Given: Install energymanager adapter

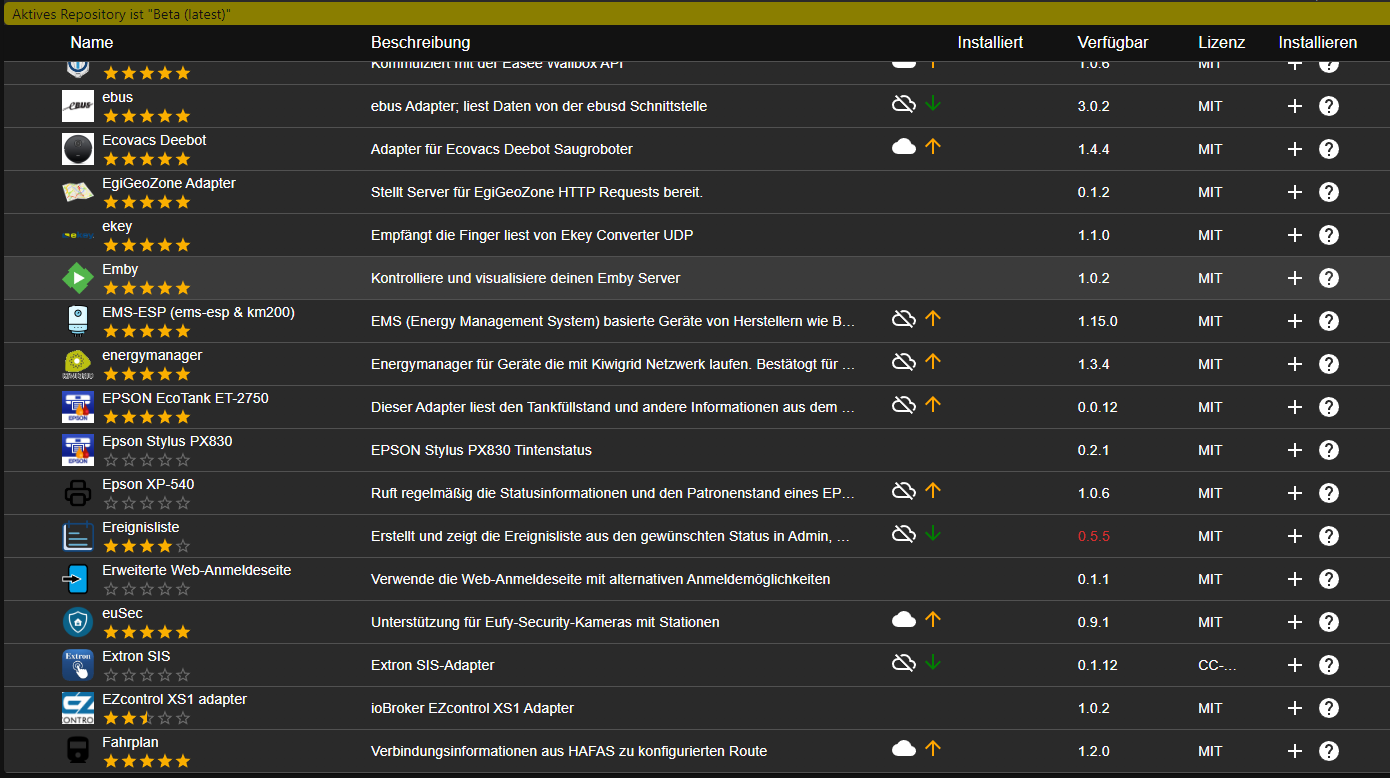Looking at the screenshot, I should tap(1294, 364).
